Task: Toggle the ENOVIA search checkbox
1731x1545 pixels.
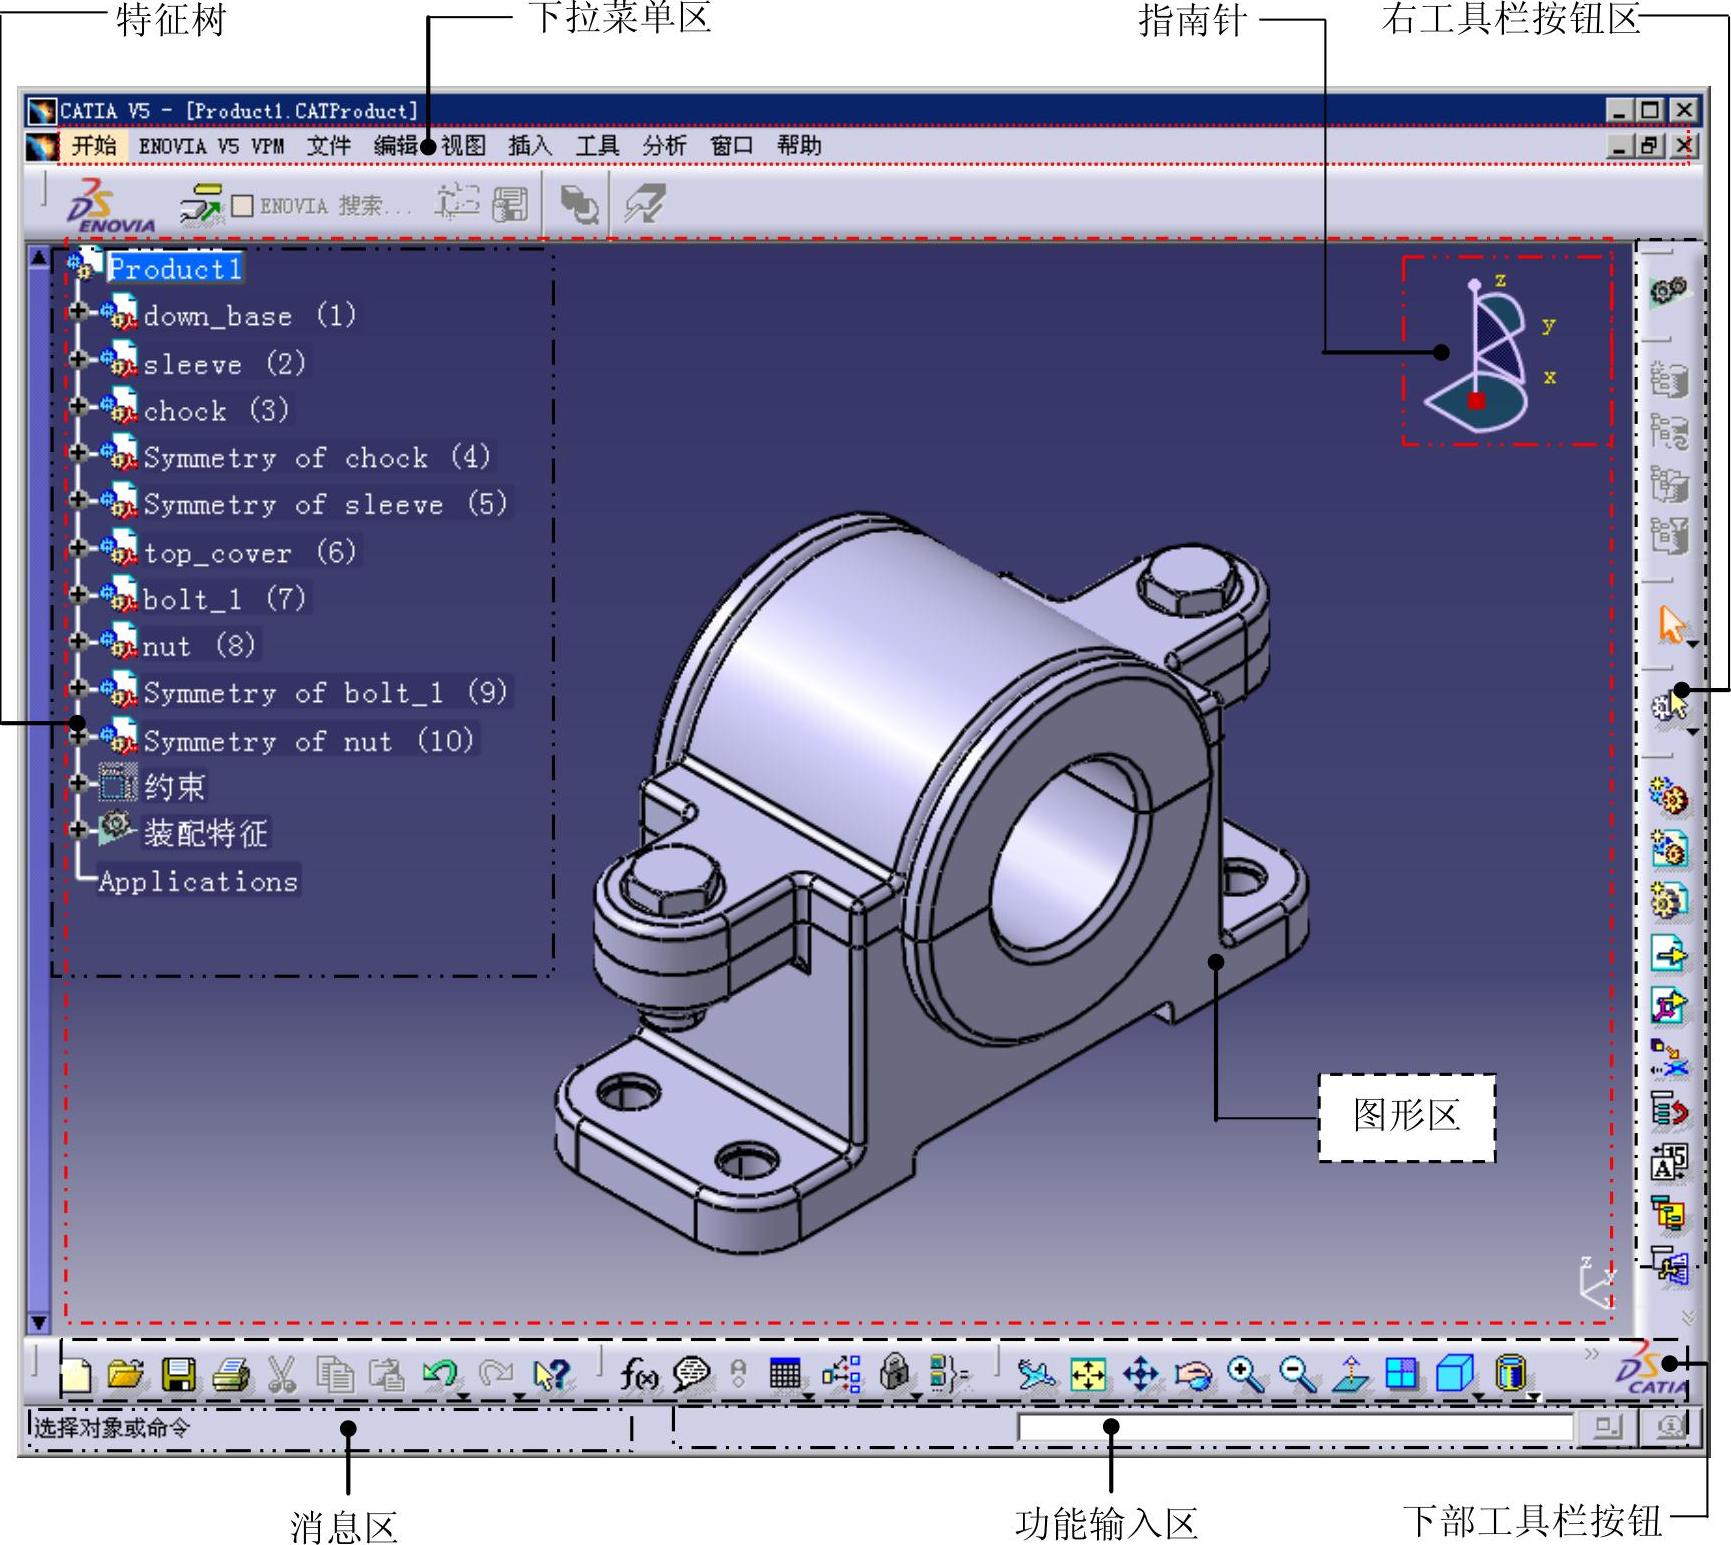Action: click(x=242, y=206)
